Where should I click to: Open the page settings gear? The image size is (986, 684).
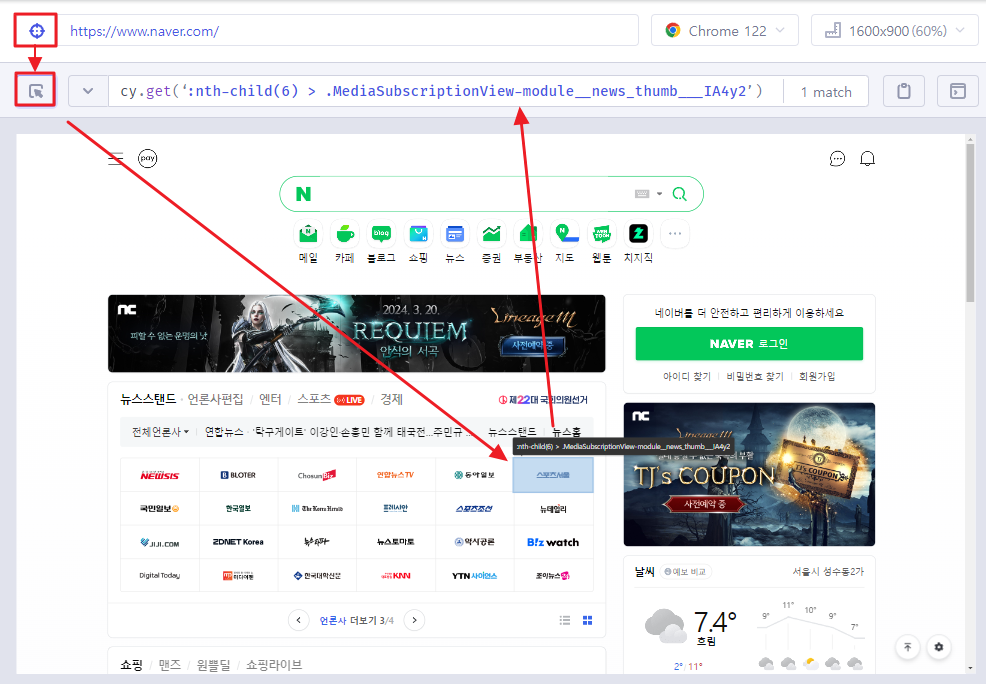(939, 647)
